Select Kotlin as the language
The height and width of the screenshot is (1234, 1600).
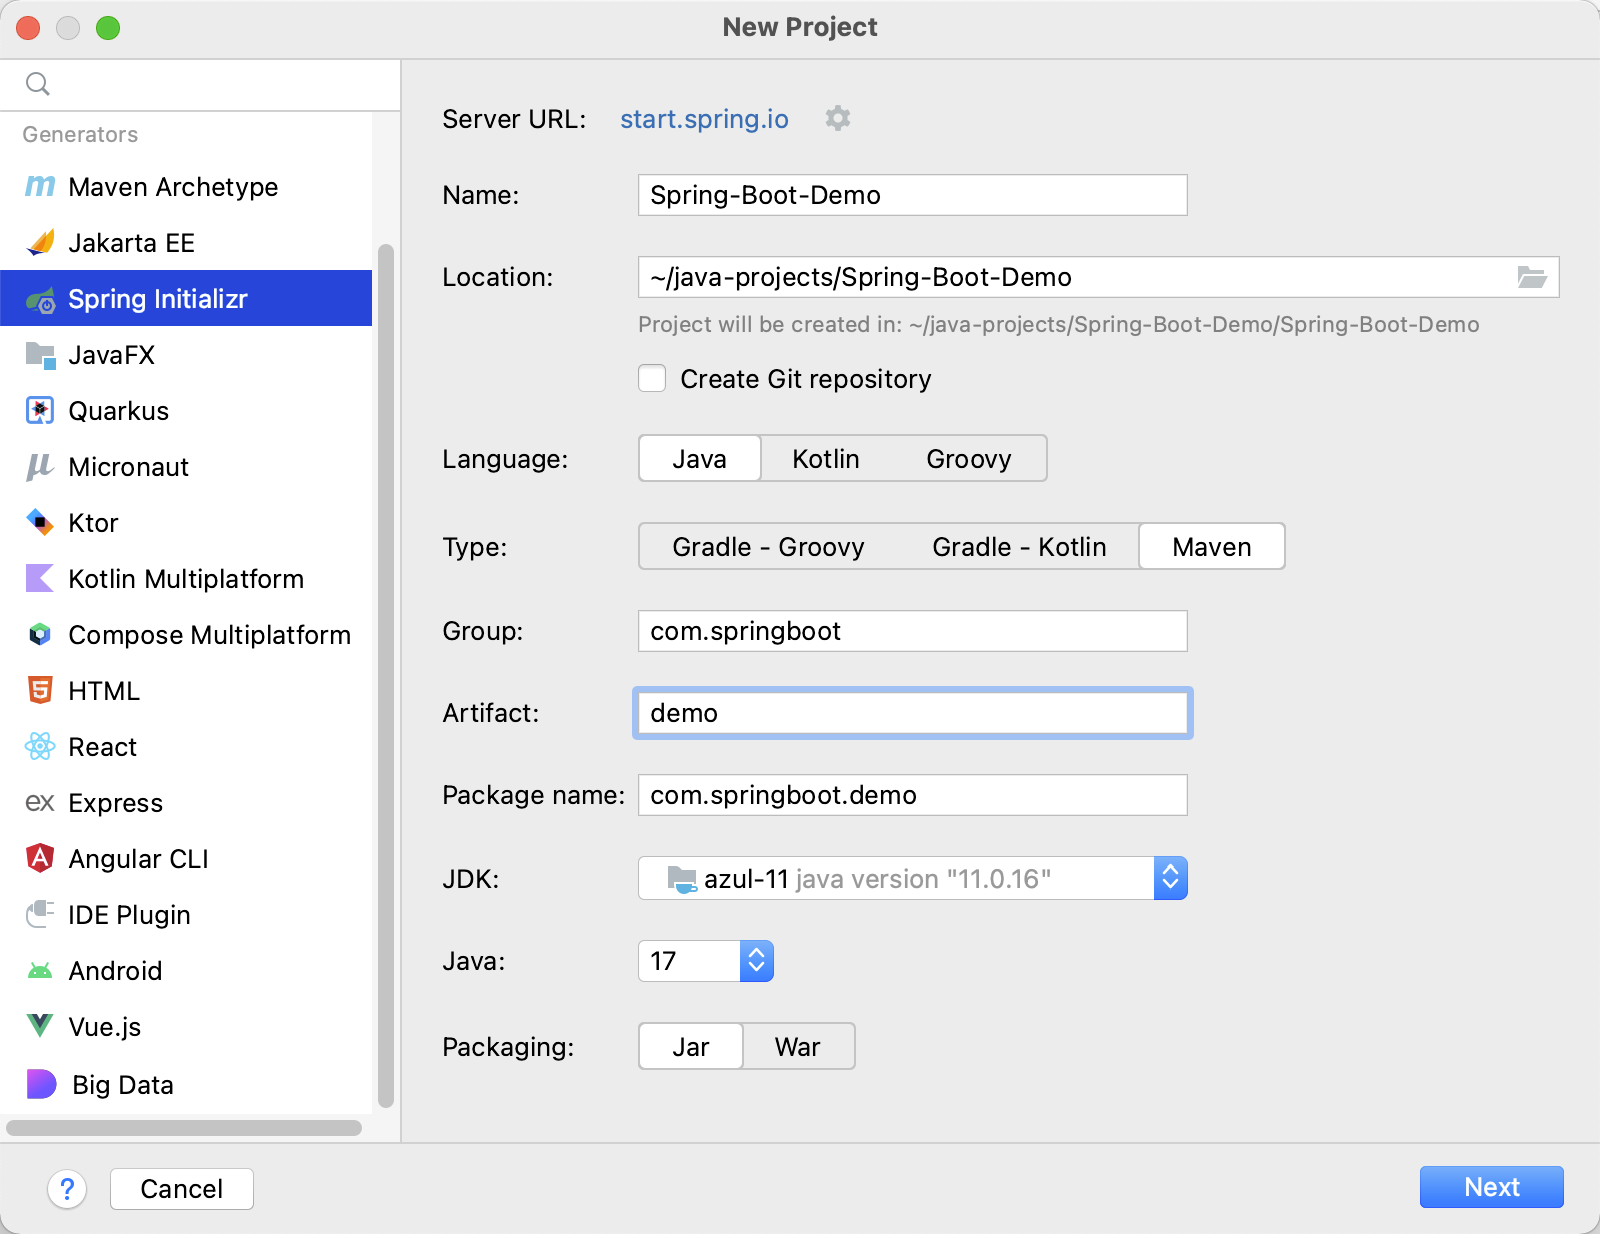coord(826,459)
